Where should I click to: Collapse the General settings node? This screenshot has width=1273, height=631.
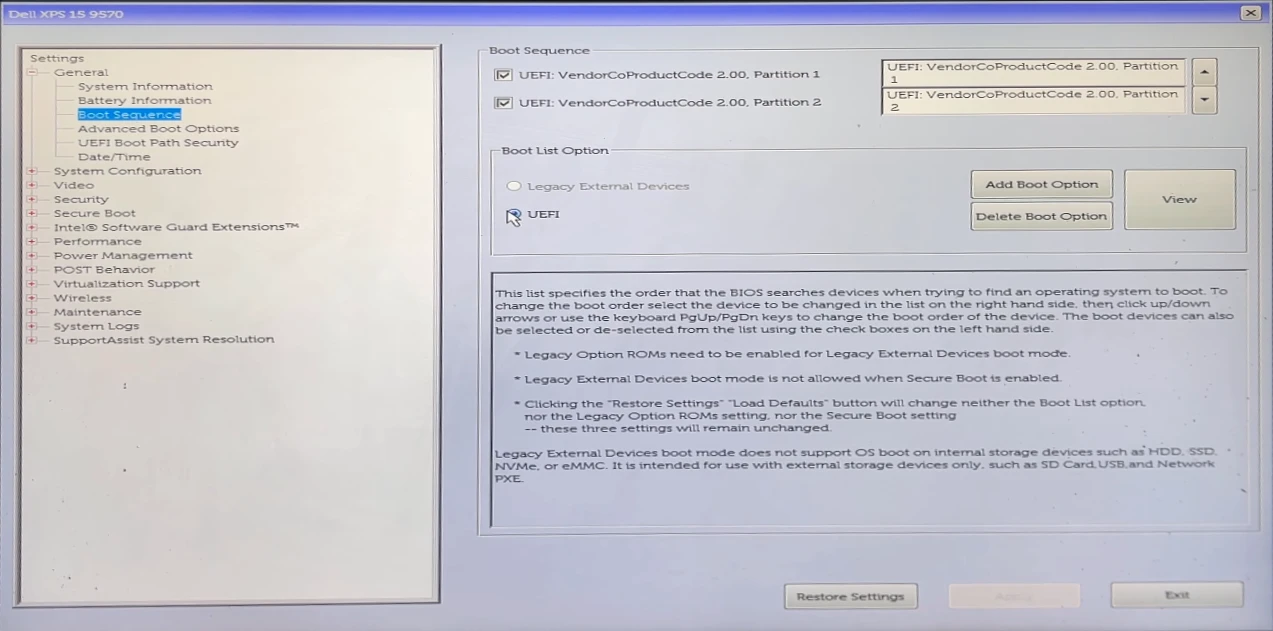click(32, 73)
